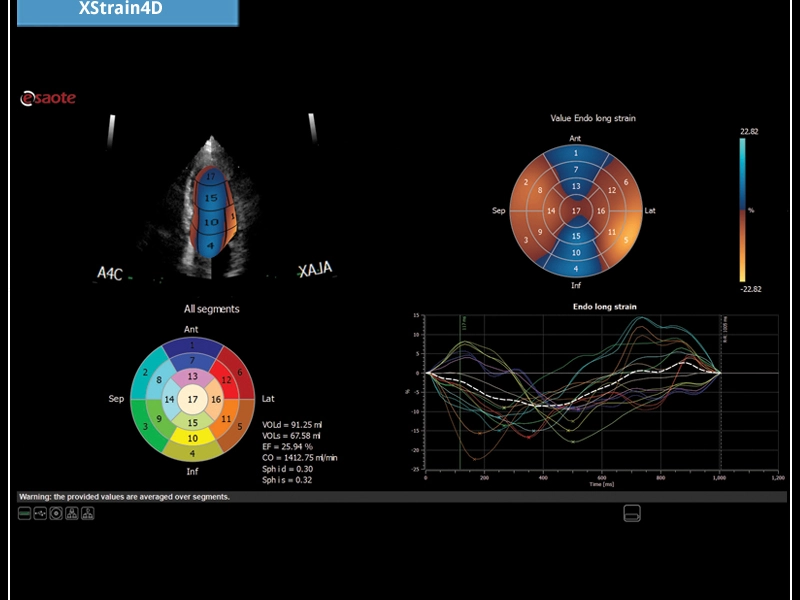Click the CD disc icon

point(56,513)
